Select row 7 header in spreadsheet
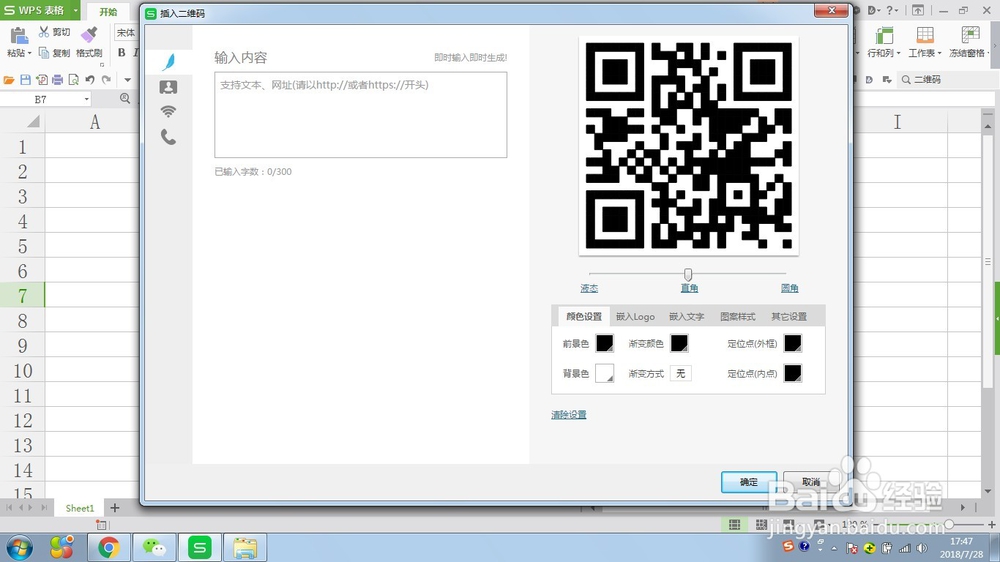 tap(22, 295)
